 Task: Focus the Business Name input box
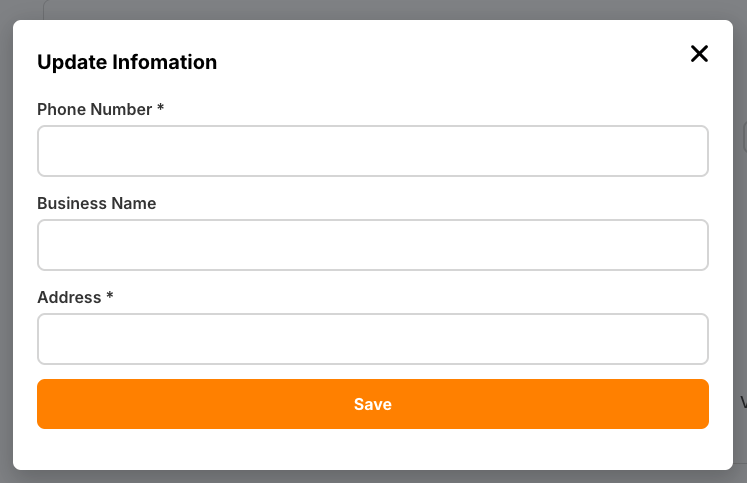[x=372, y=245]
